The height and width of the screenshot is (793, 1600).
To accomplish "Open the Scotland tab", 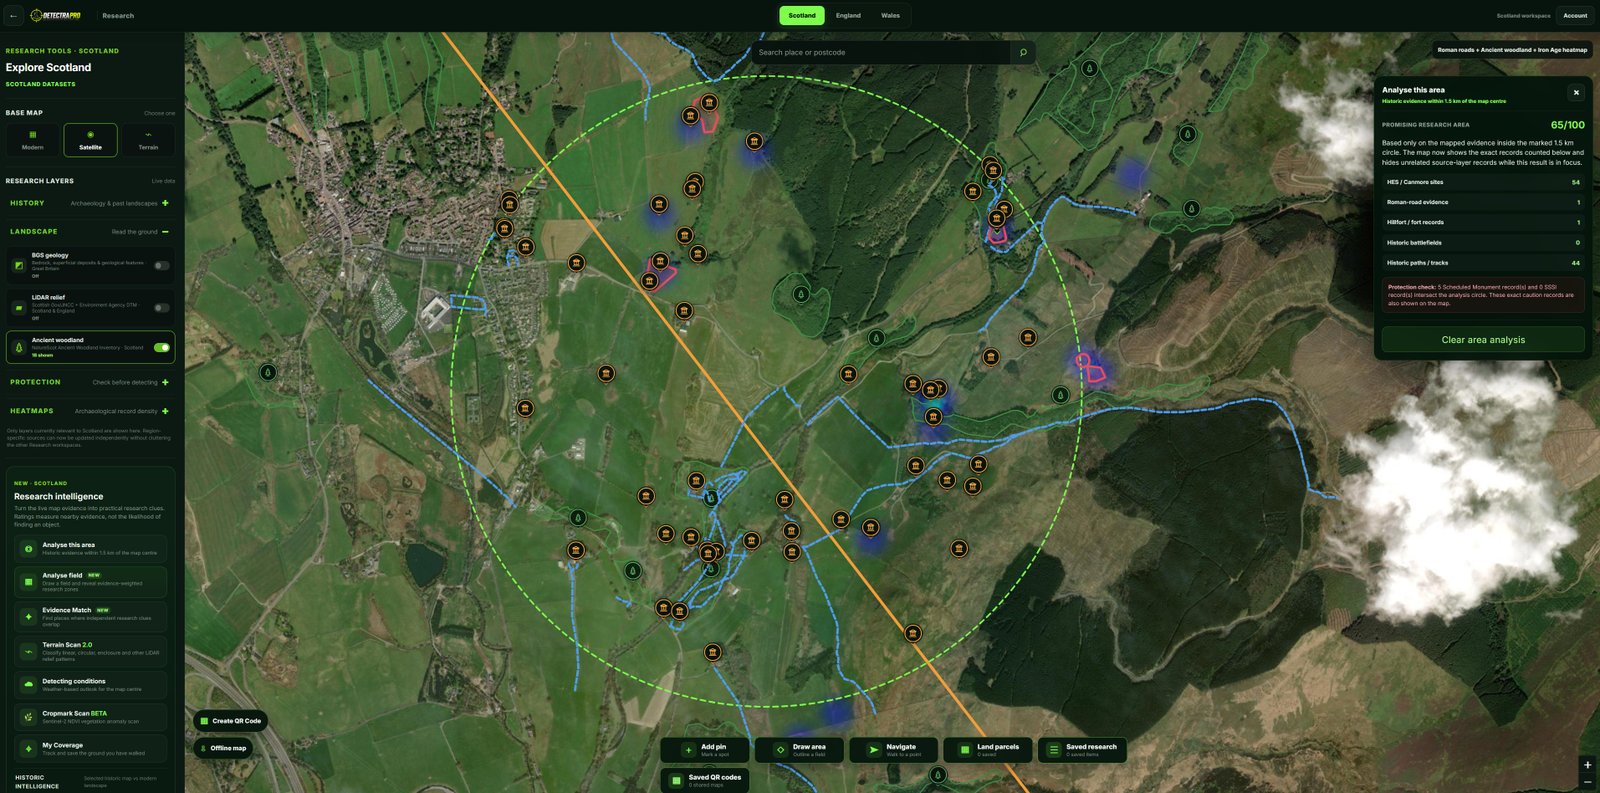I will click(x=802, y=15).
